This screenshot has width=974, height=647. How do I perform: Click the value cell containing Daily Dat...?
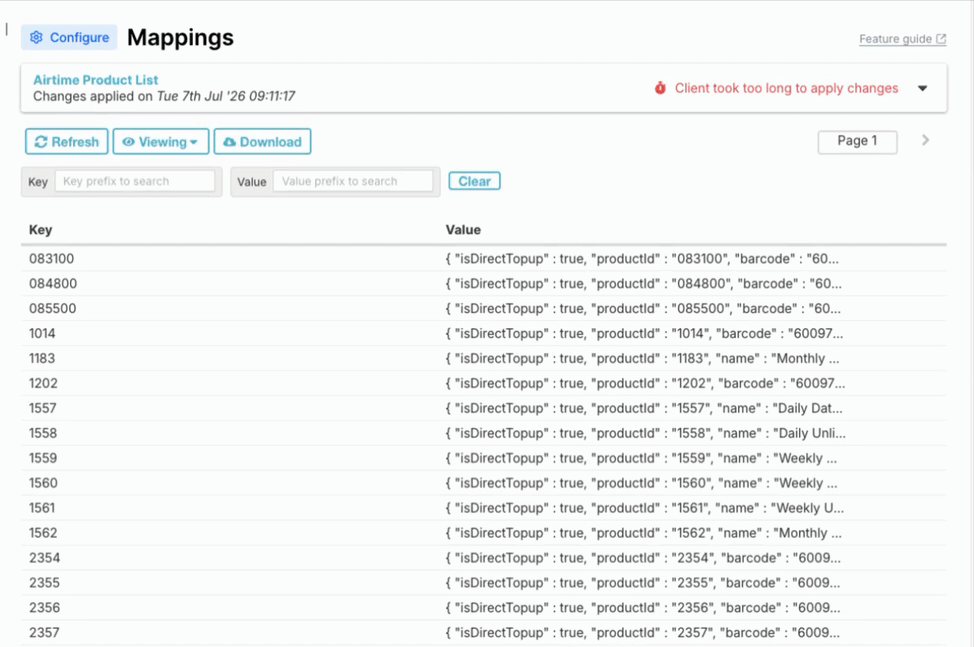(644, 408)
